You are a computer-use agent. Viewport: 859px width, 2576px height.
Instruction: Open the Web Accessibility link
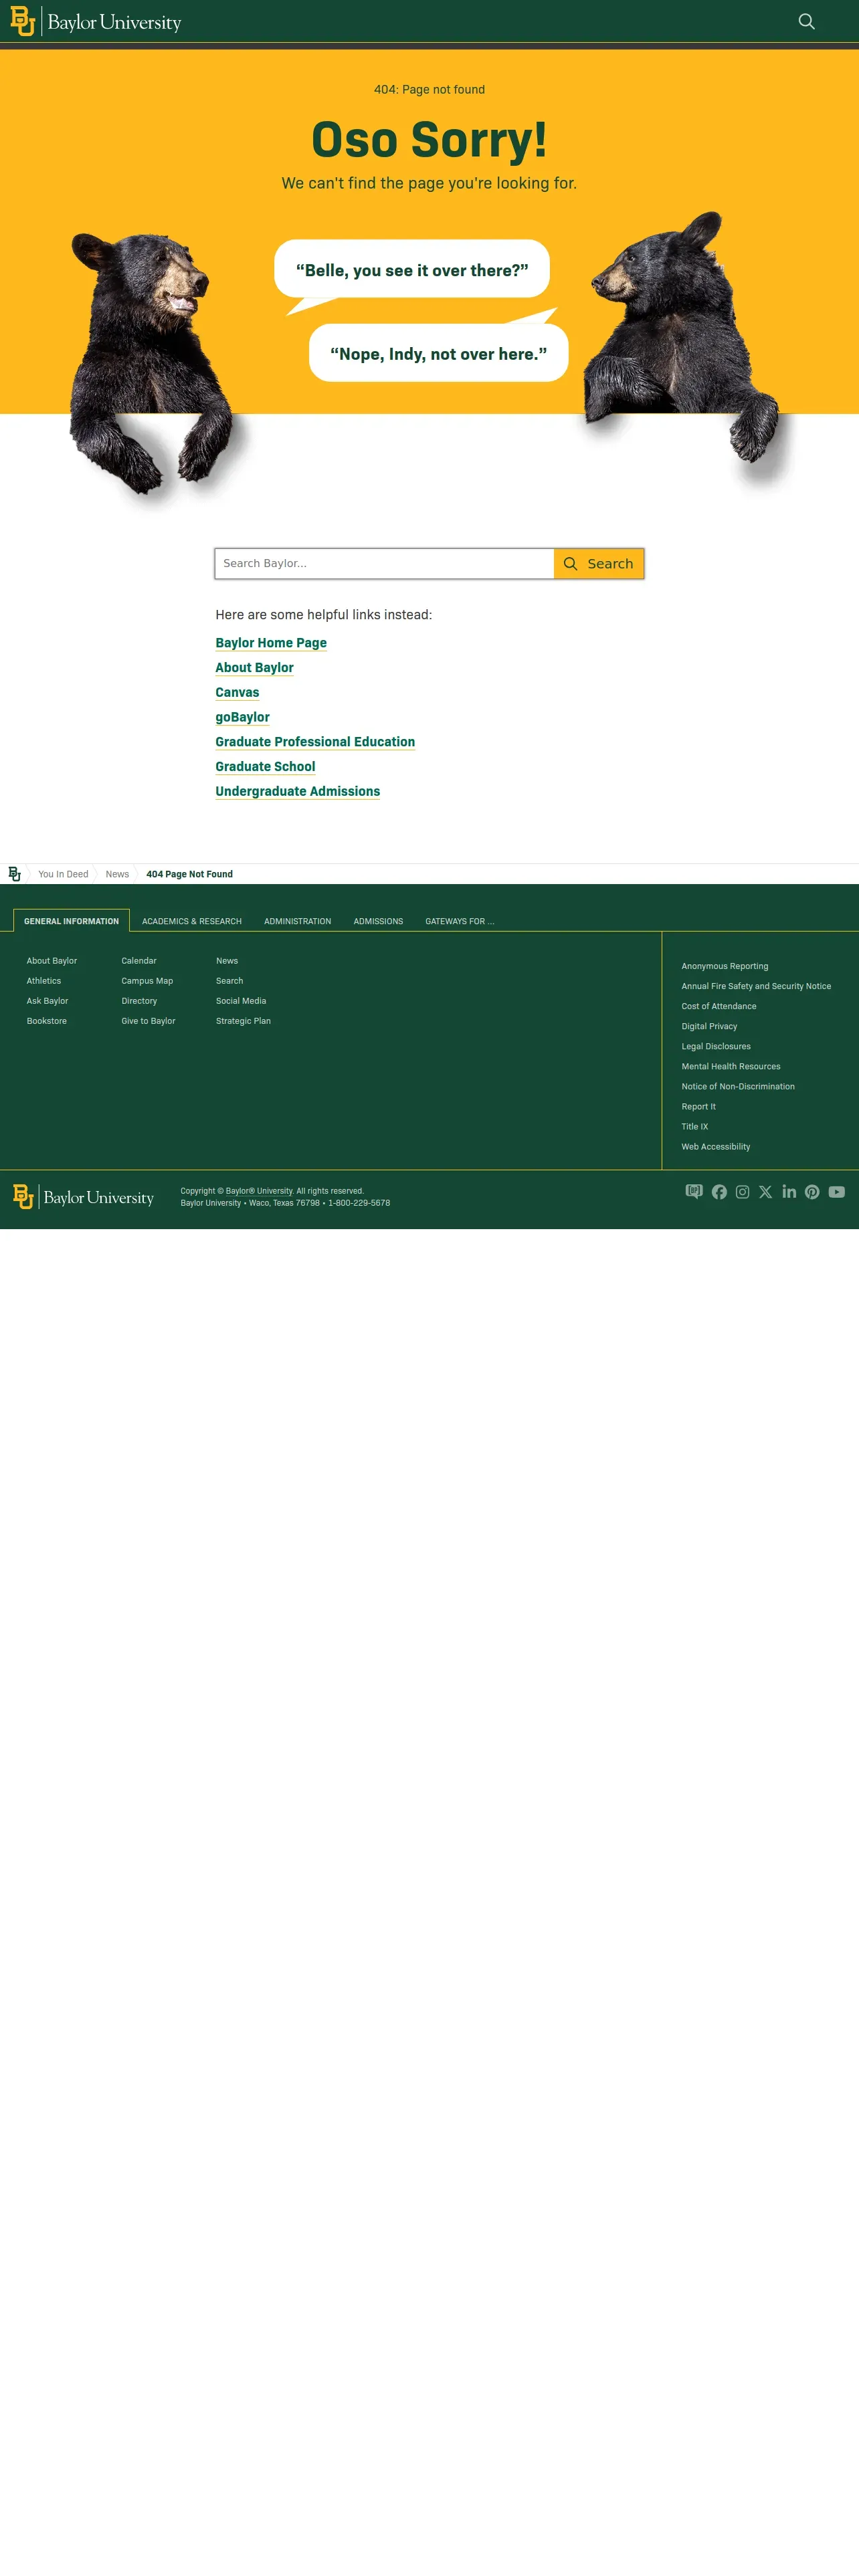716,1146
